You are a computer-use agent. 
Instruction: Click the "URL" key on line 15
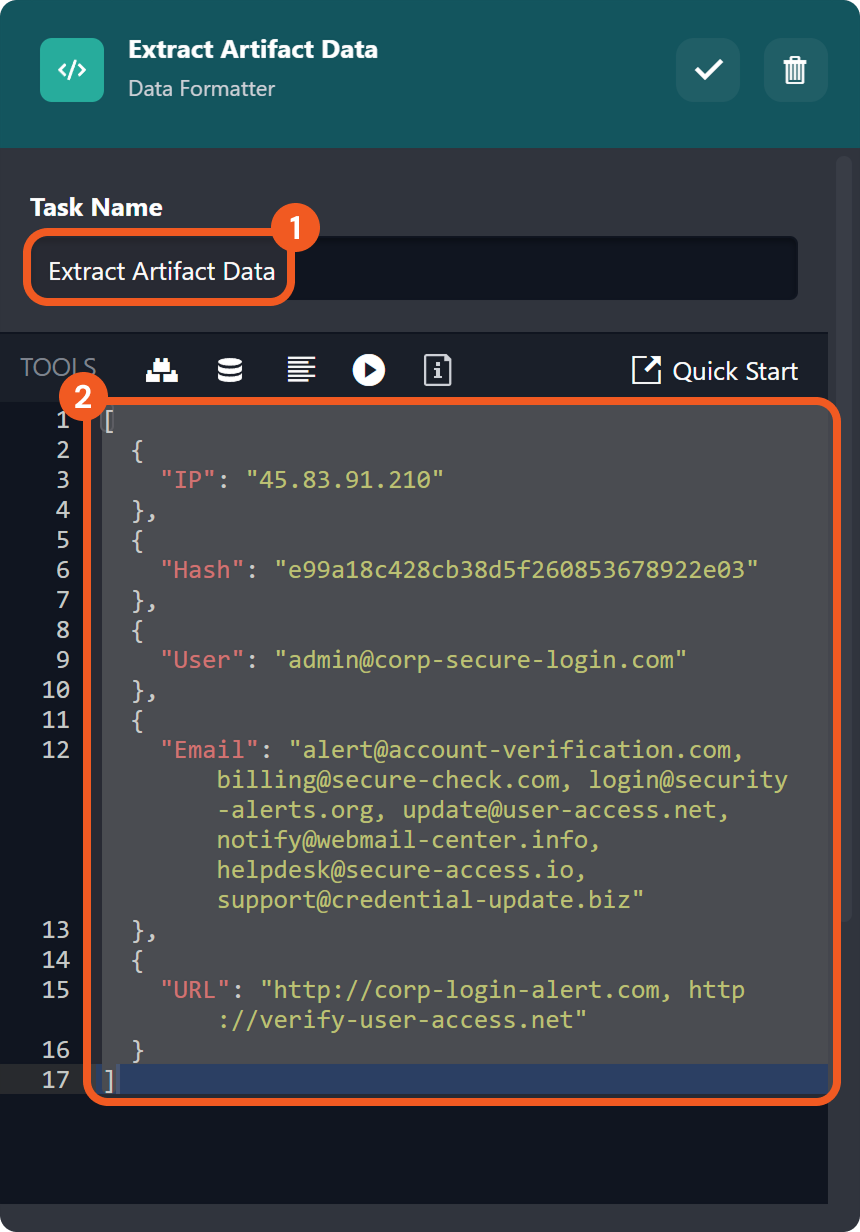[196, 990]
